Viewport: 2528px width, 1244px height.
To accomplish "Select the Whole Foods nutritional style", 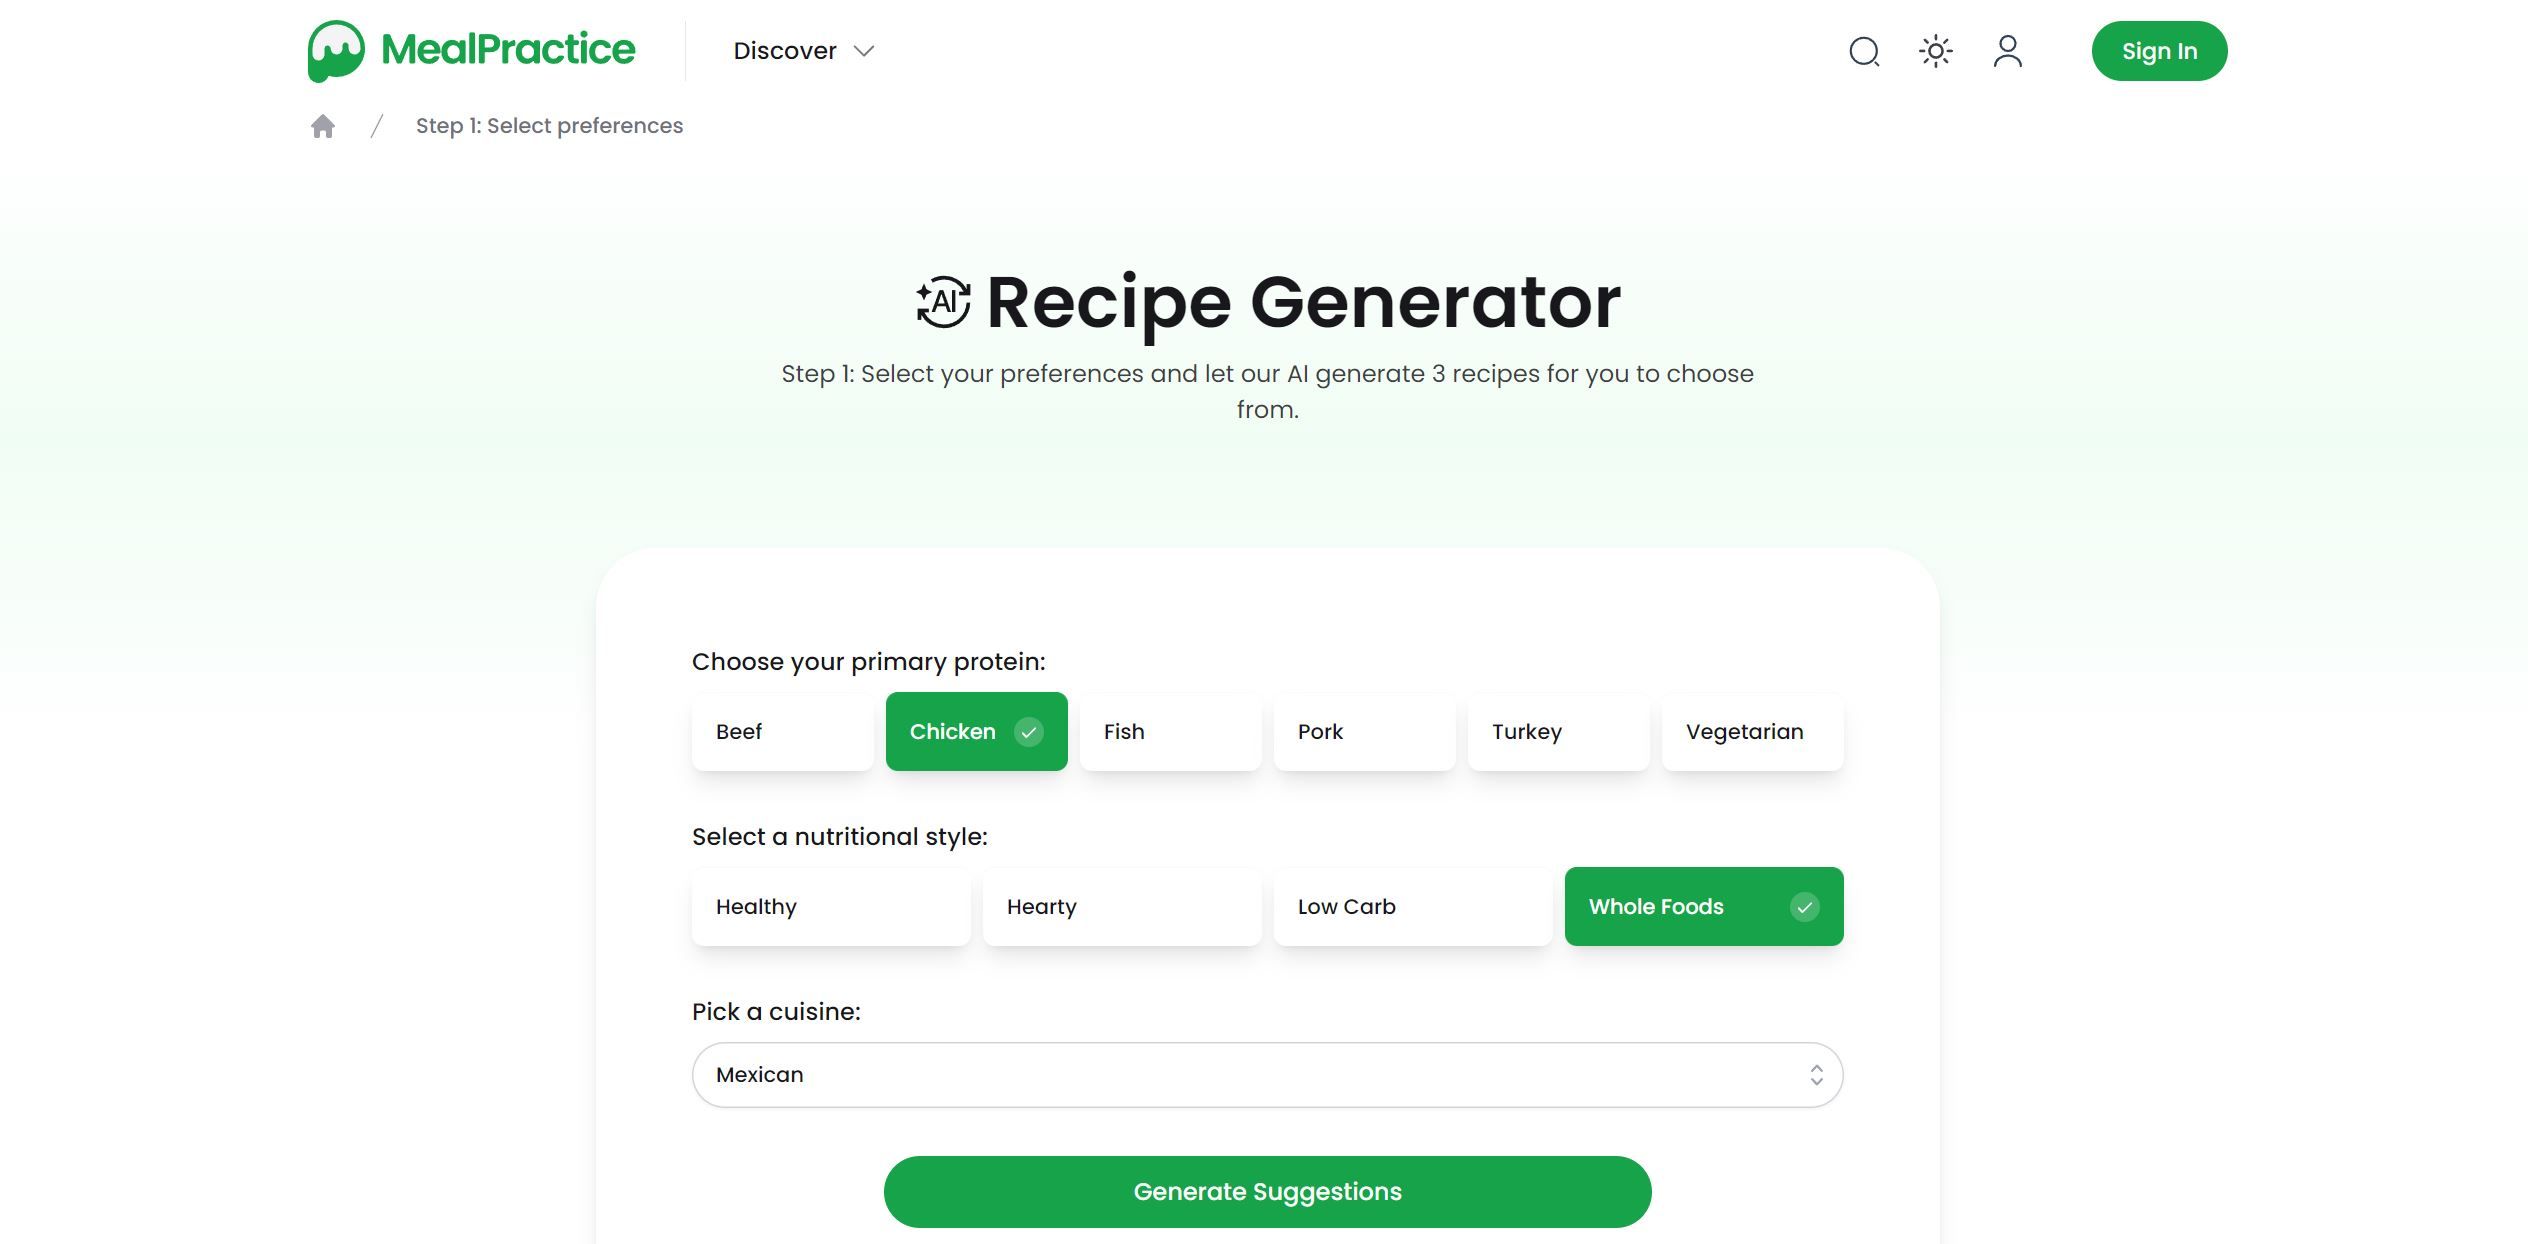I will [x=1703, y=906].
